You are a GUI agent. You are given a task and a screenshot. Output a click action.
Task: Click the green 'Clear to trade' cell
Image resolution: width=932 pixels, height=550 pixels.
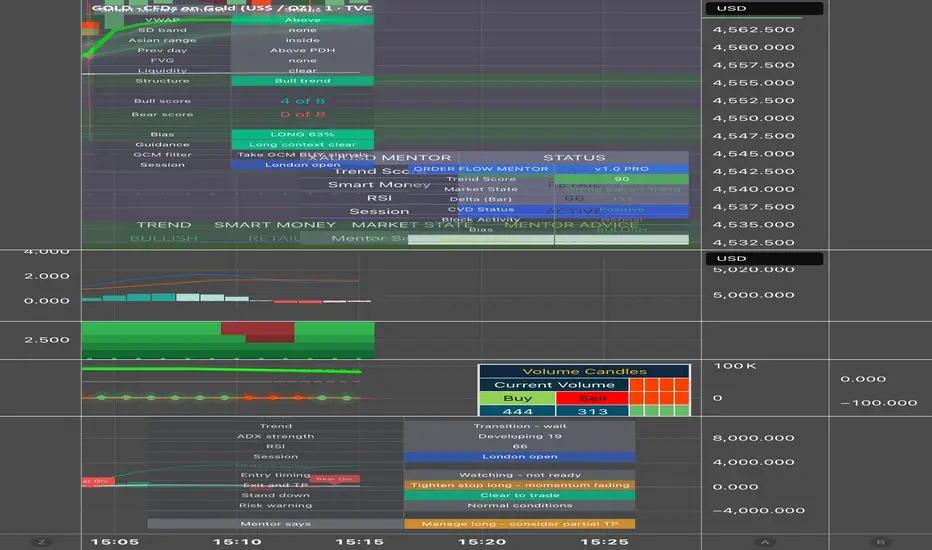click(519, 495)
